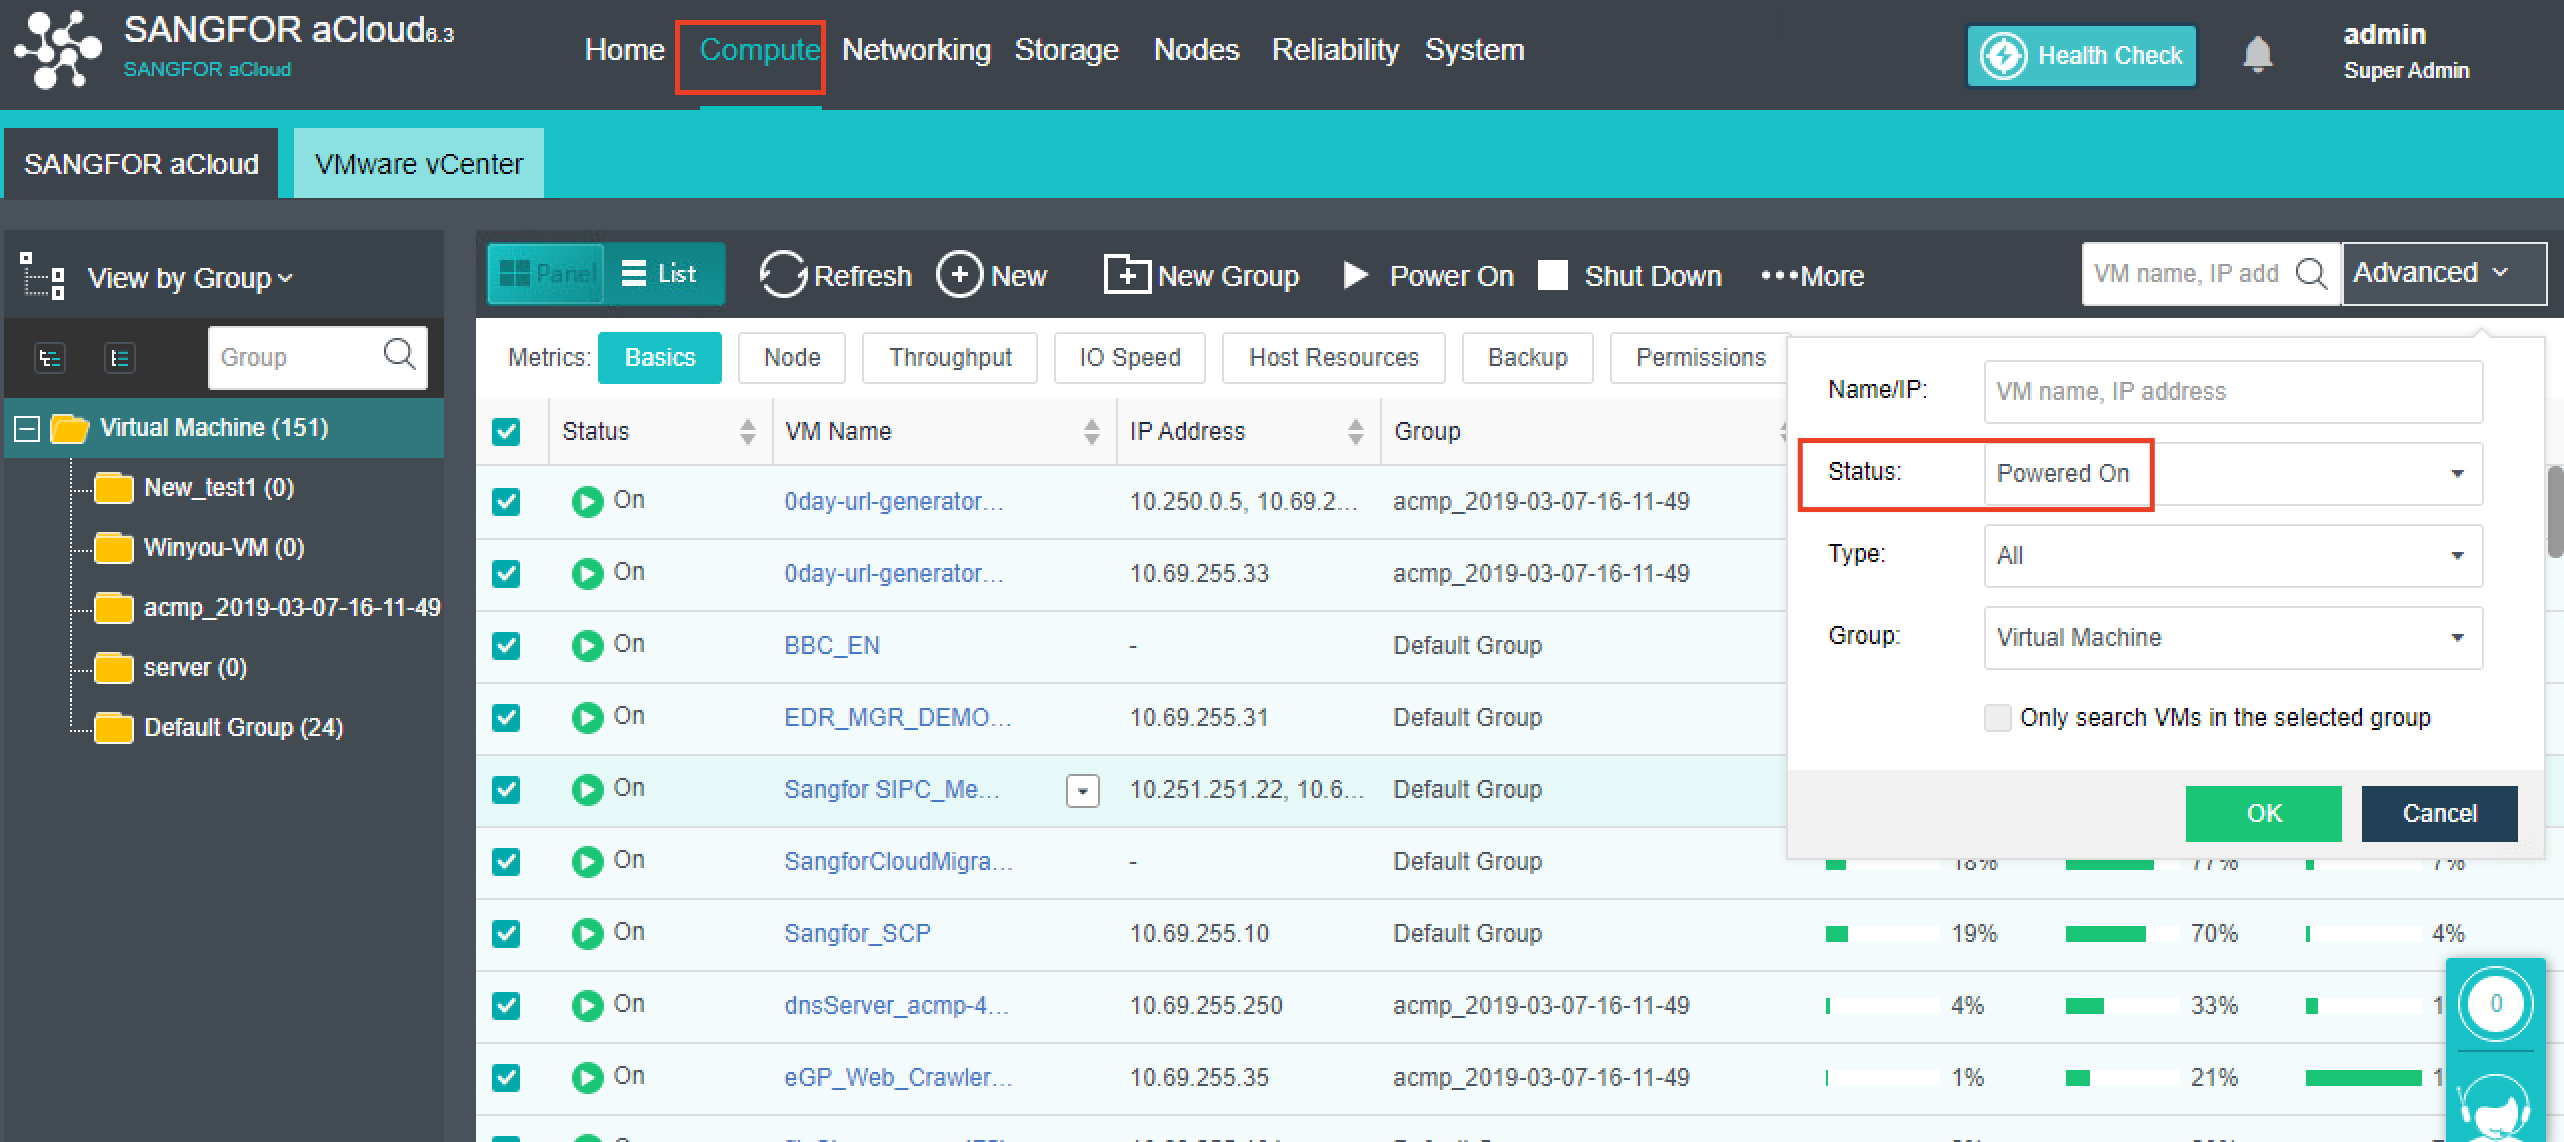The image size is (2564, 1142).
Task: Refresh the VM list
Action: click(835, 275)
